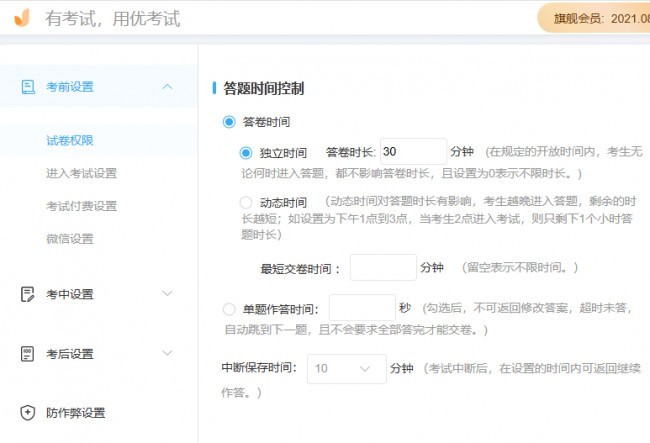The height and width of the screenshot is (443, 650).
Task: Click the 考中设置 pencil-paper icon
Action: click(27, 294)
